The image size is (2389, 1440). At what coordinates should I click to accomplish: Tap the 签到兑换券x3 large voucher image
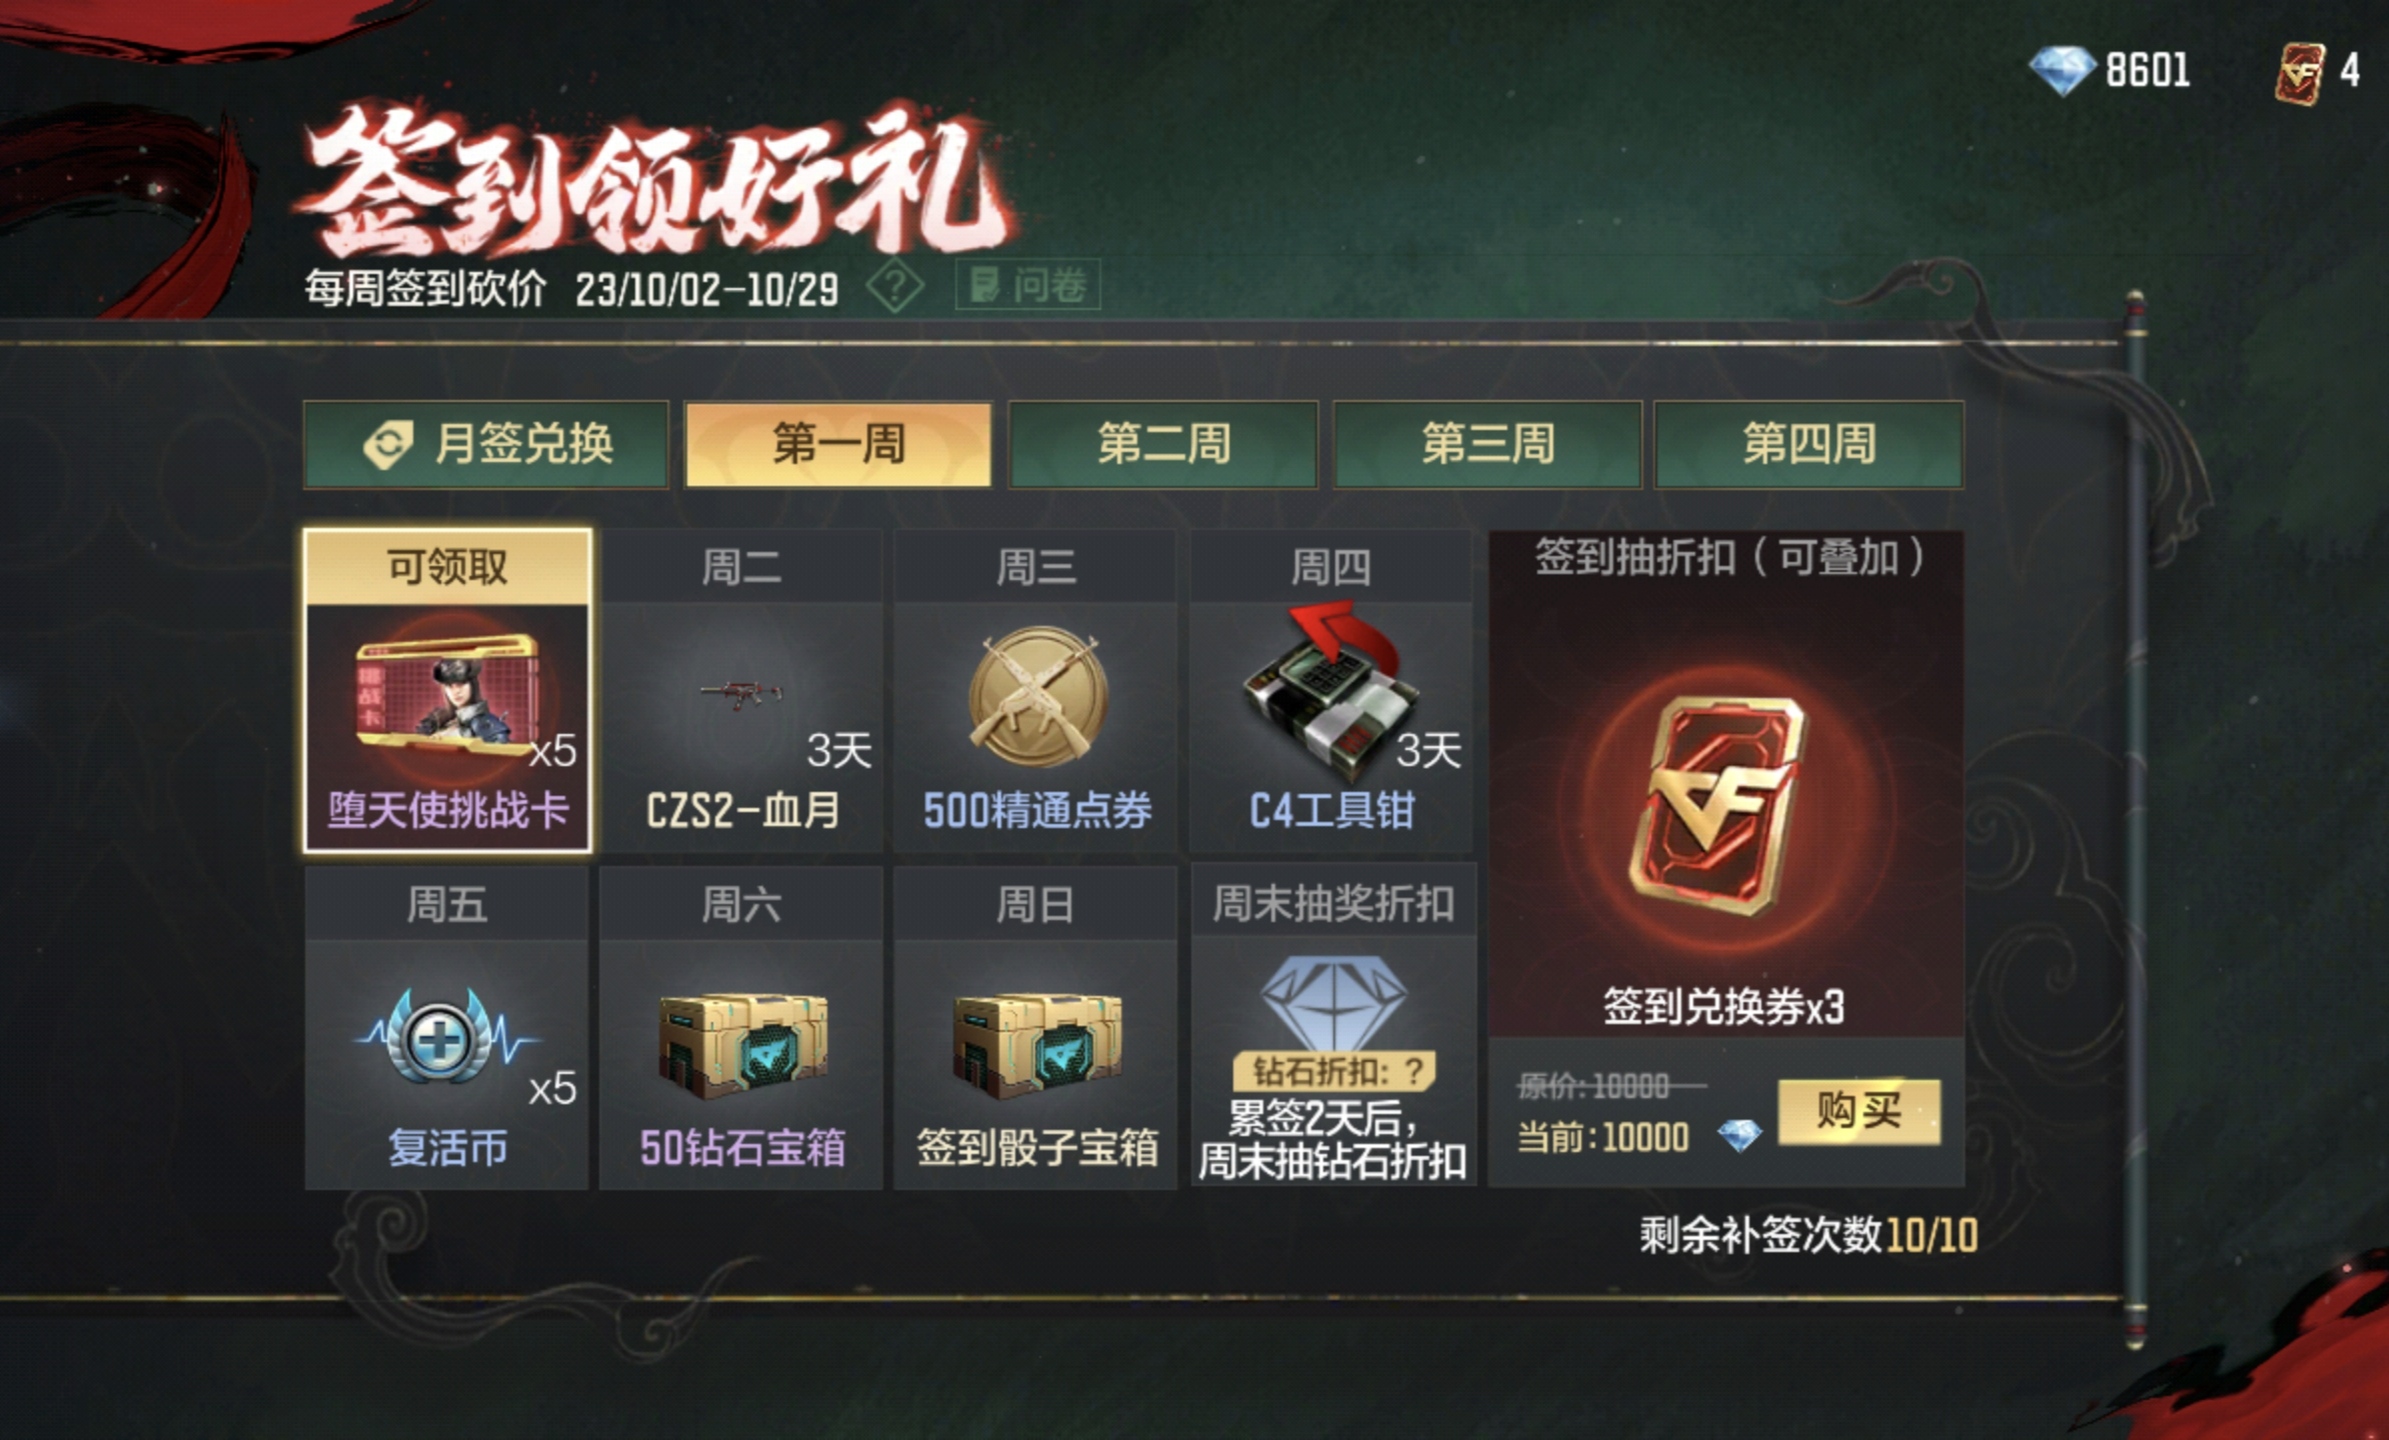pyautogui.click(x=1718, y=807)
